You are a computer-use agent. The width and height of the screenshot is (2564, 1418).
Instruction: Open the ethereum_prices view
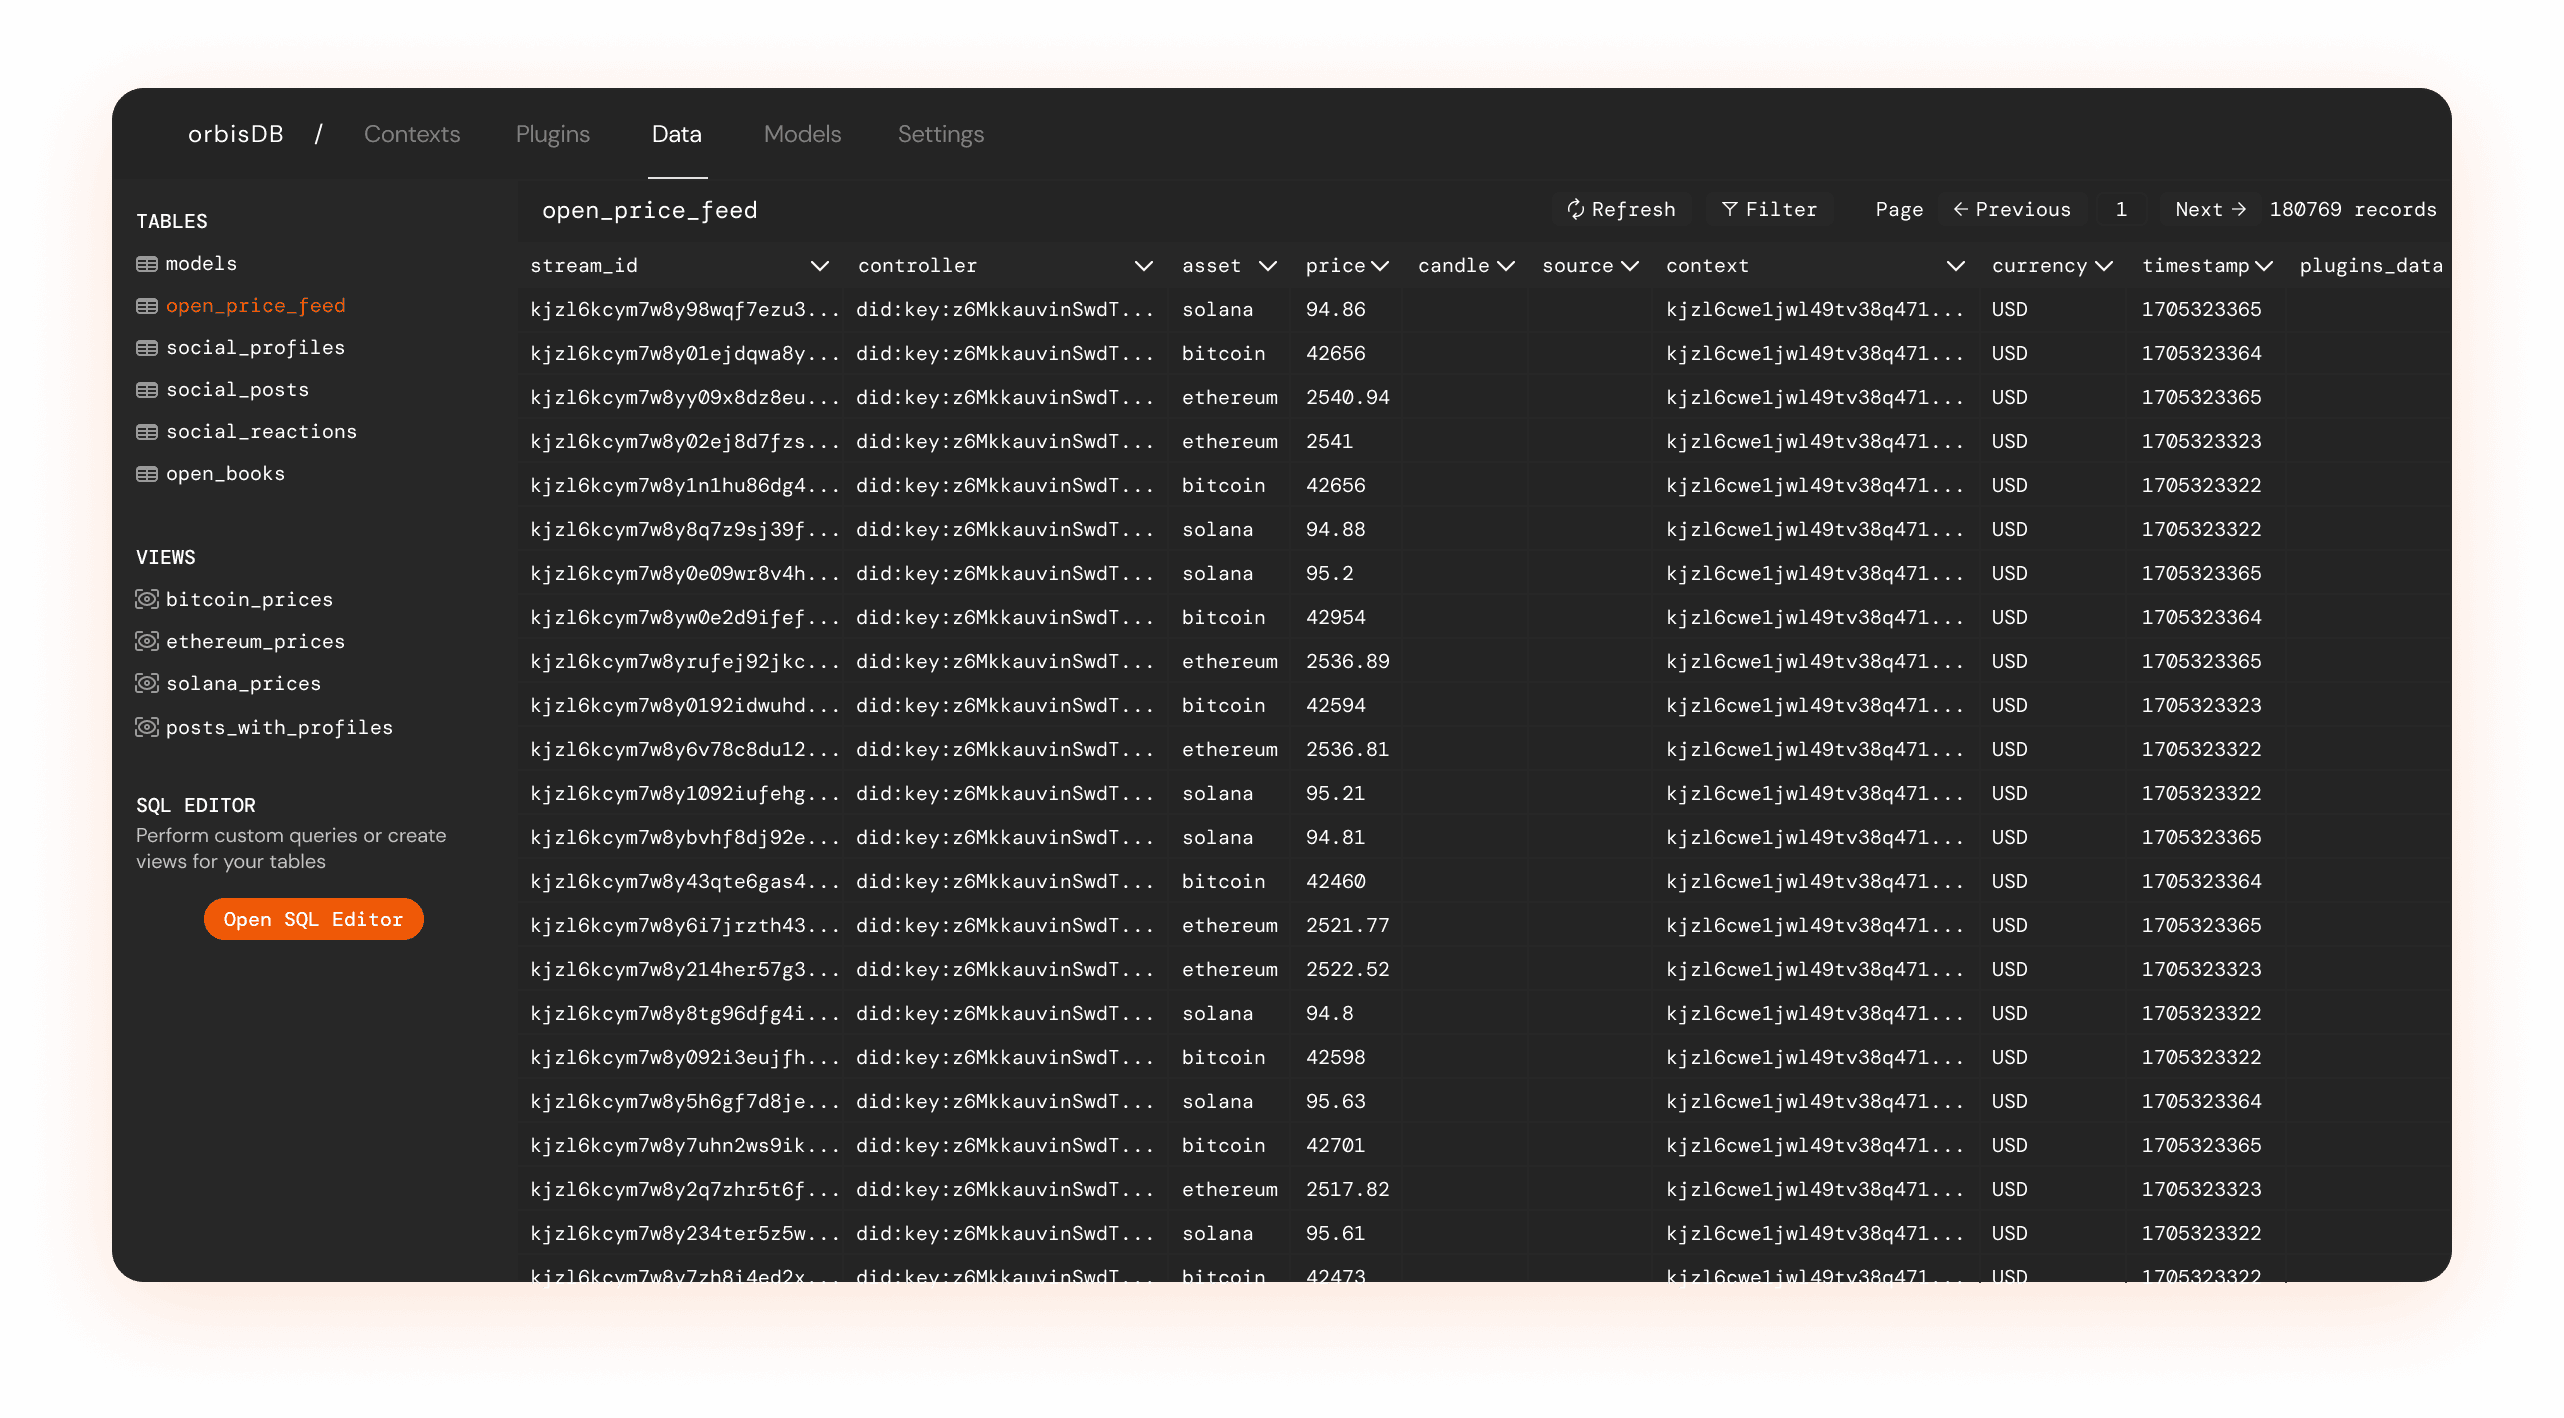coord(255,642)
